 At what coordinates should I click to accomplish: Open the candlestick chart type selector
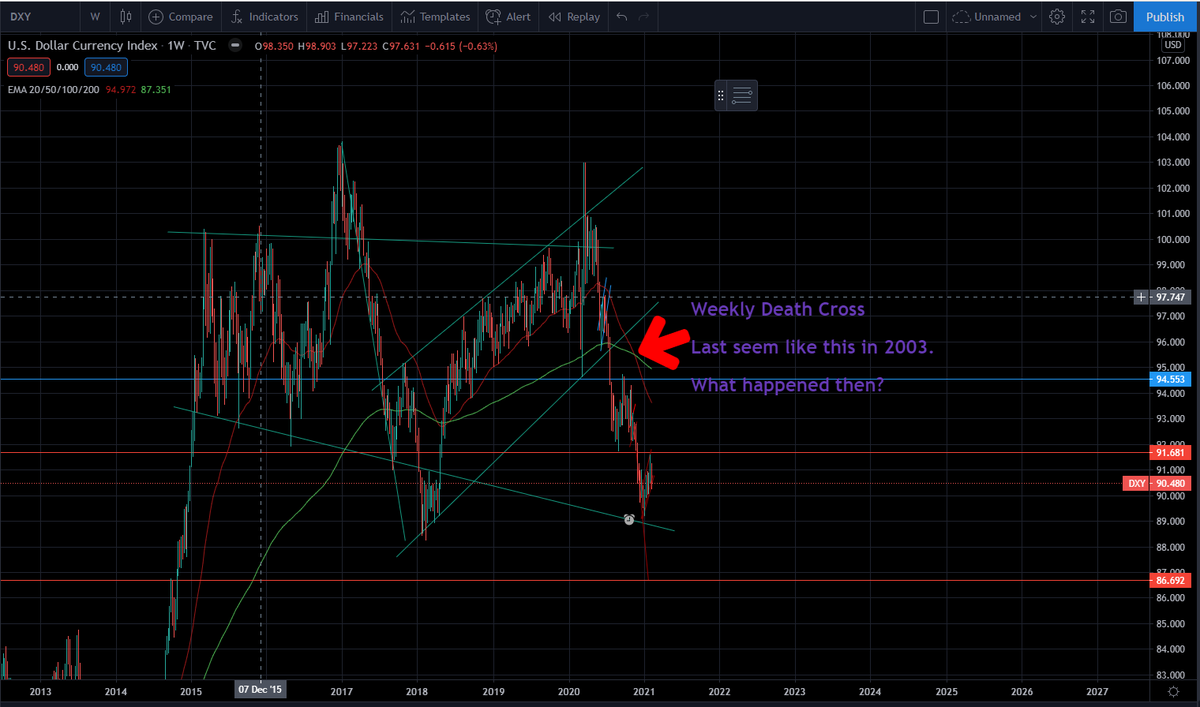125,16
